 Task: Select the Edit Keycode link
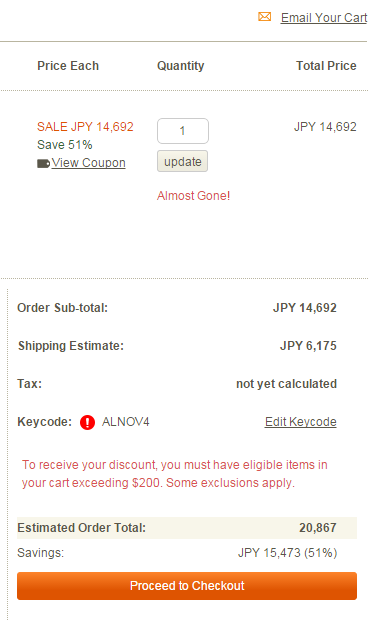301,422
